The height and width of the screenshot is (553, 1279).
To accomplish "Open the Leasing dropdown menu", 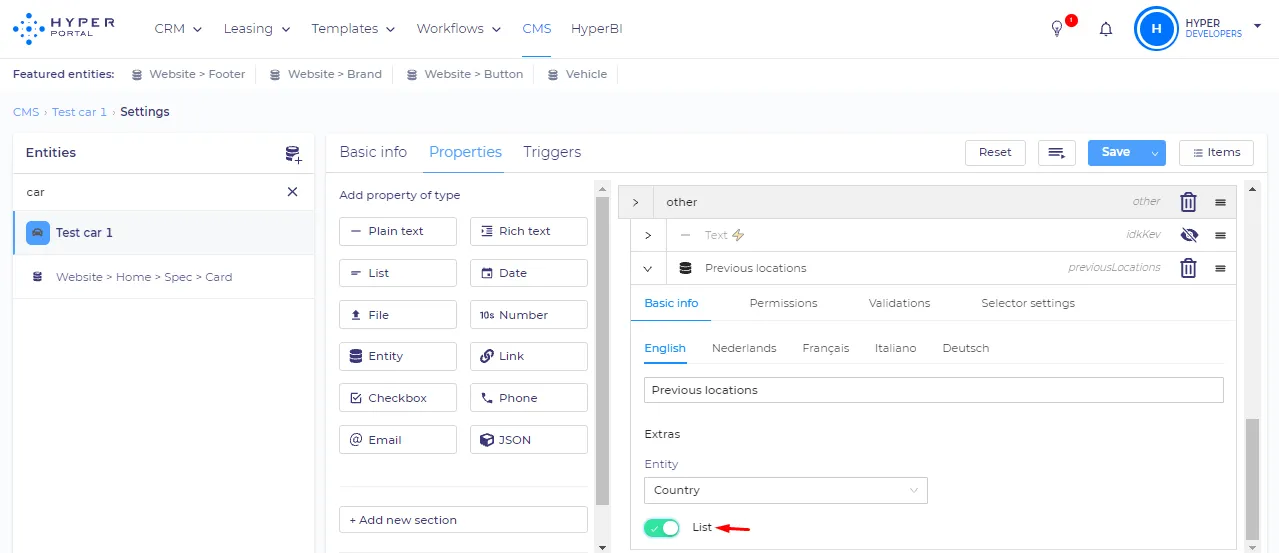I will 257,29.
